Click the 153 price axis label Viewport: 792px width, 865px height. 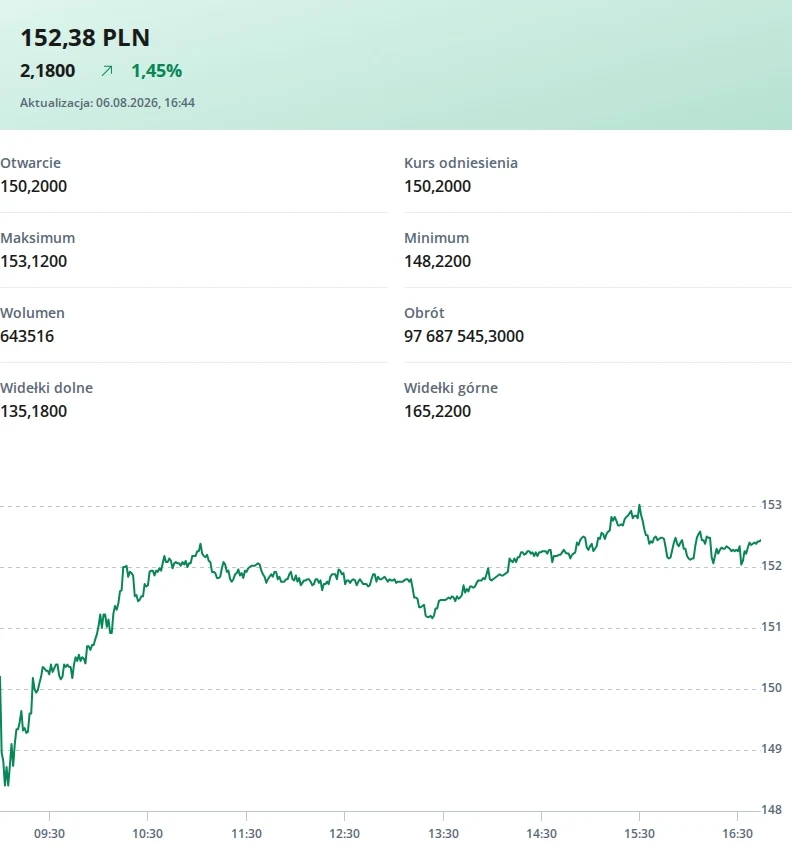point(772,505)
